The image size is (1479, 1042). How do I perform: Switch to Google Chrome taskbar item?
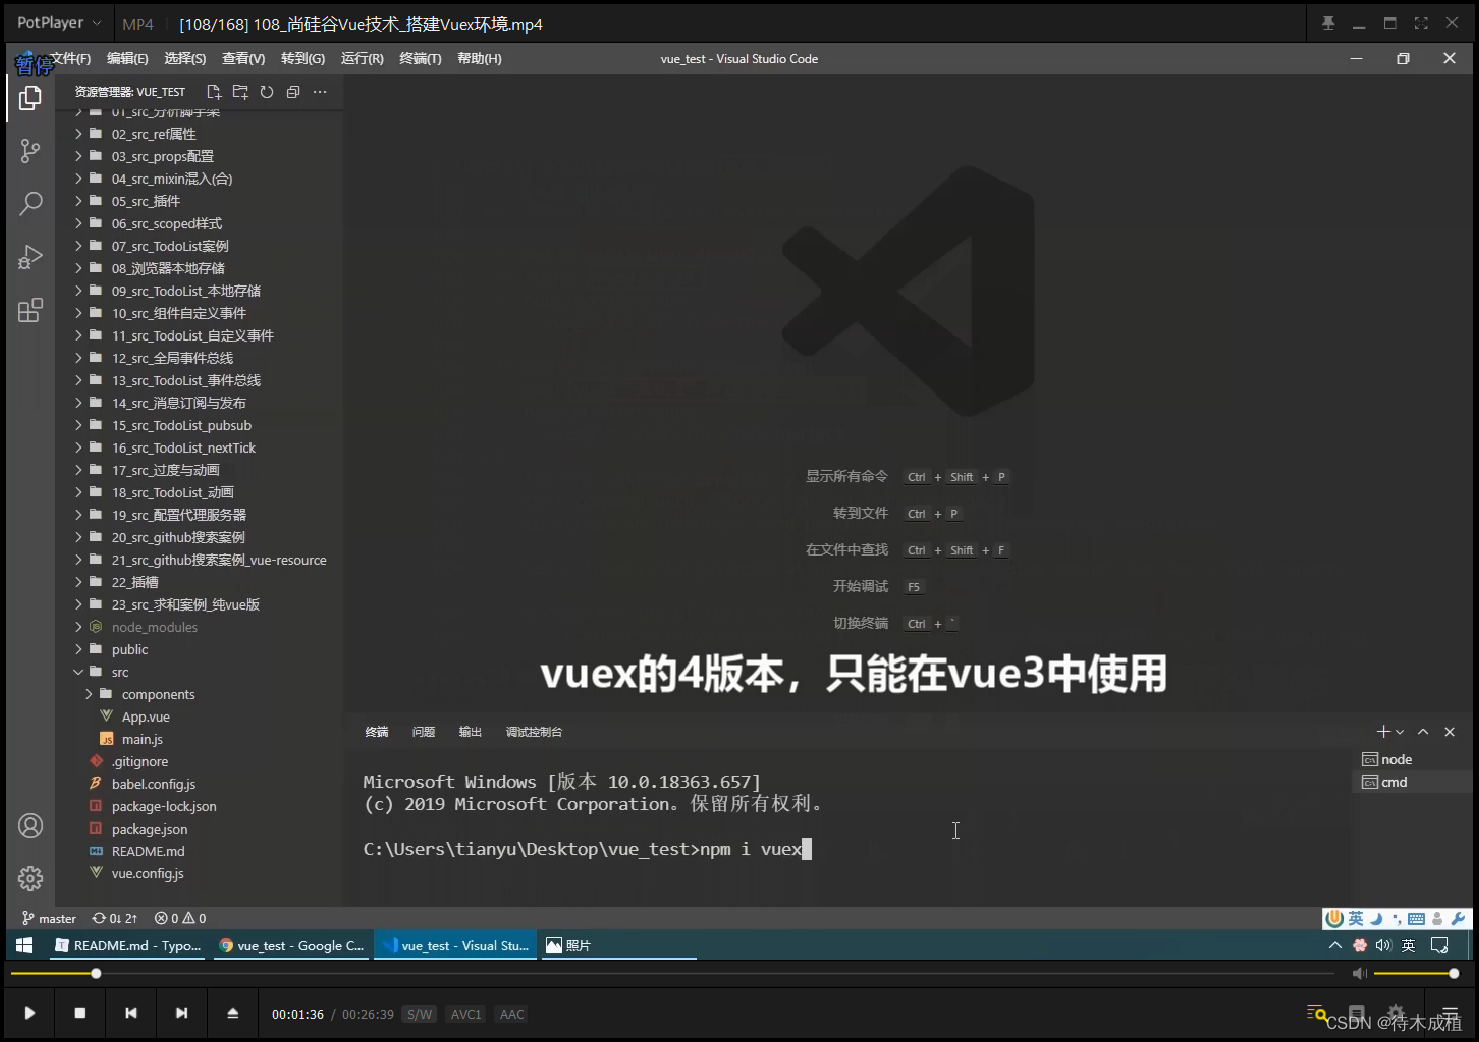click(x=291, y=945)
